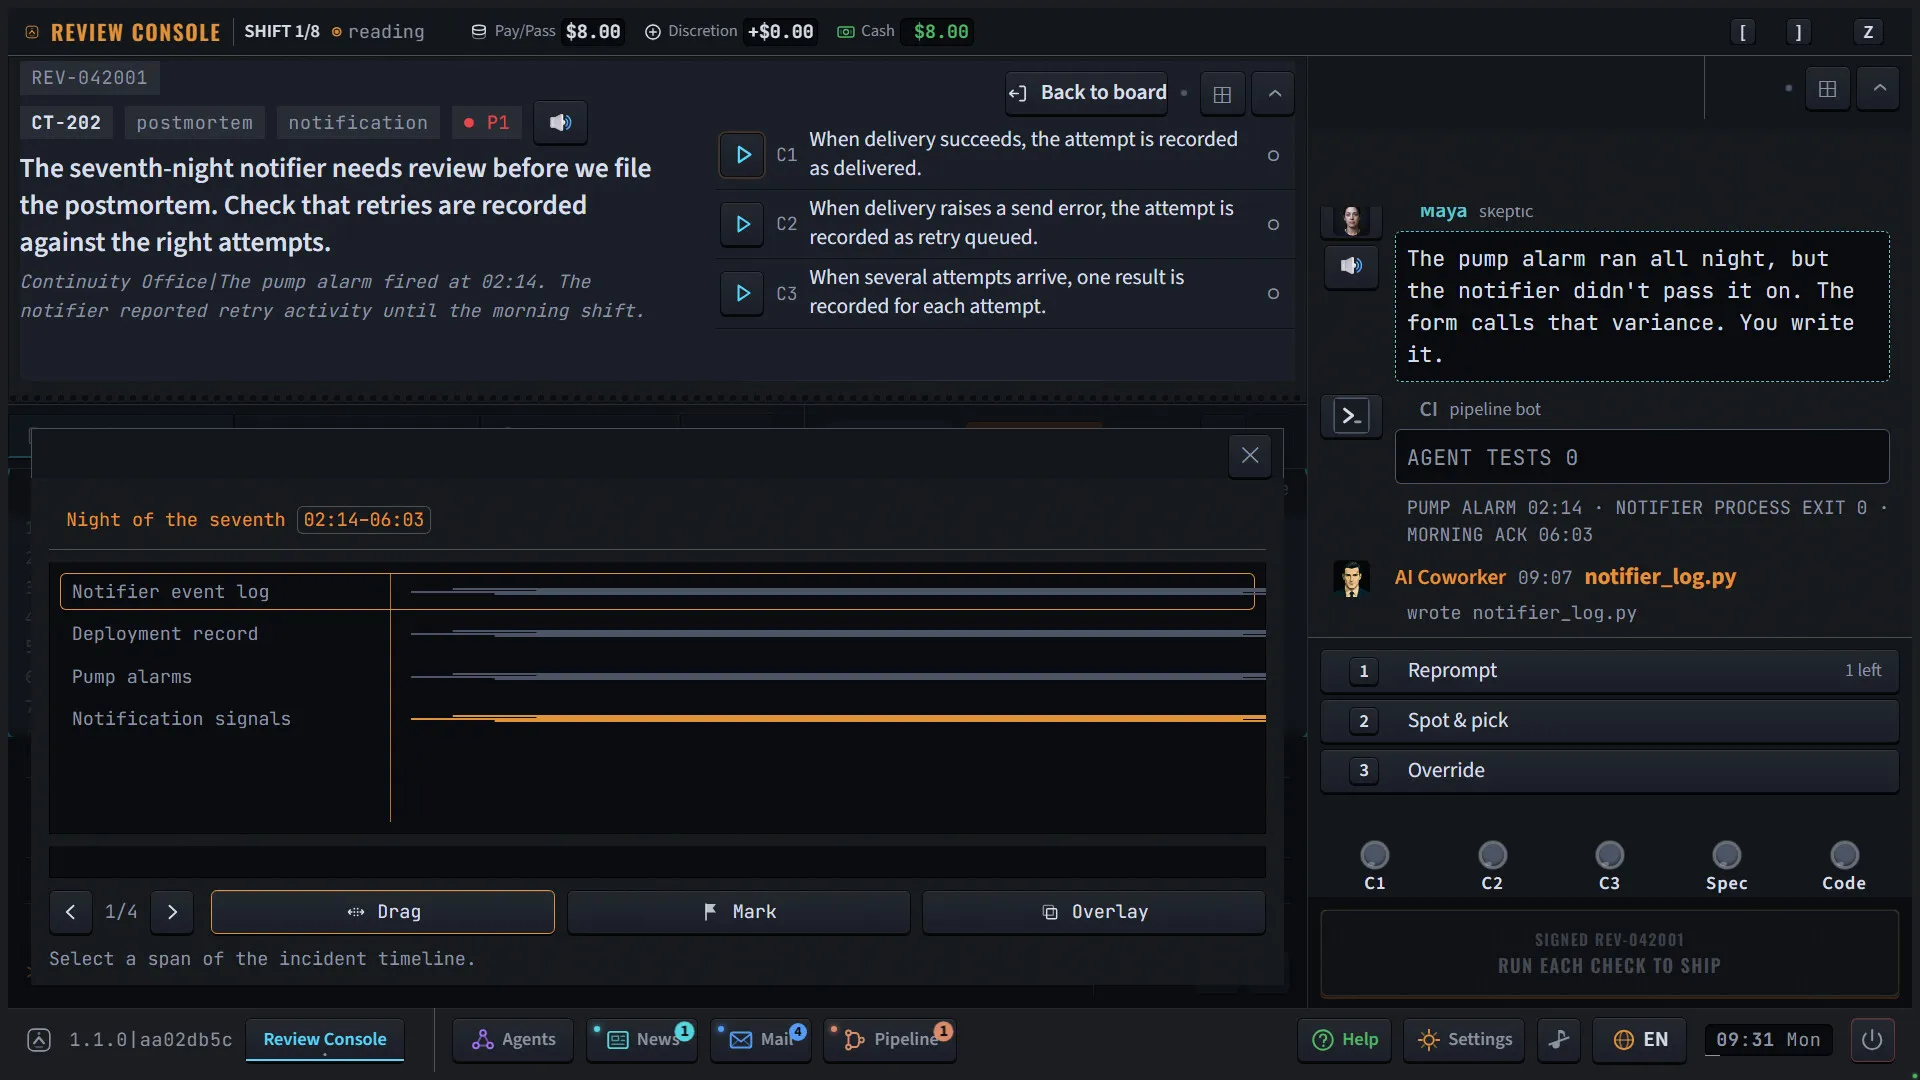Toggle the C1 status circle at row end

coord(1273,156)
